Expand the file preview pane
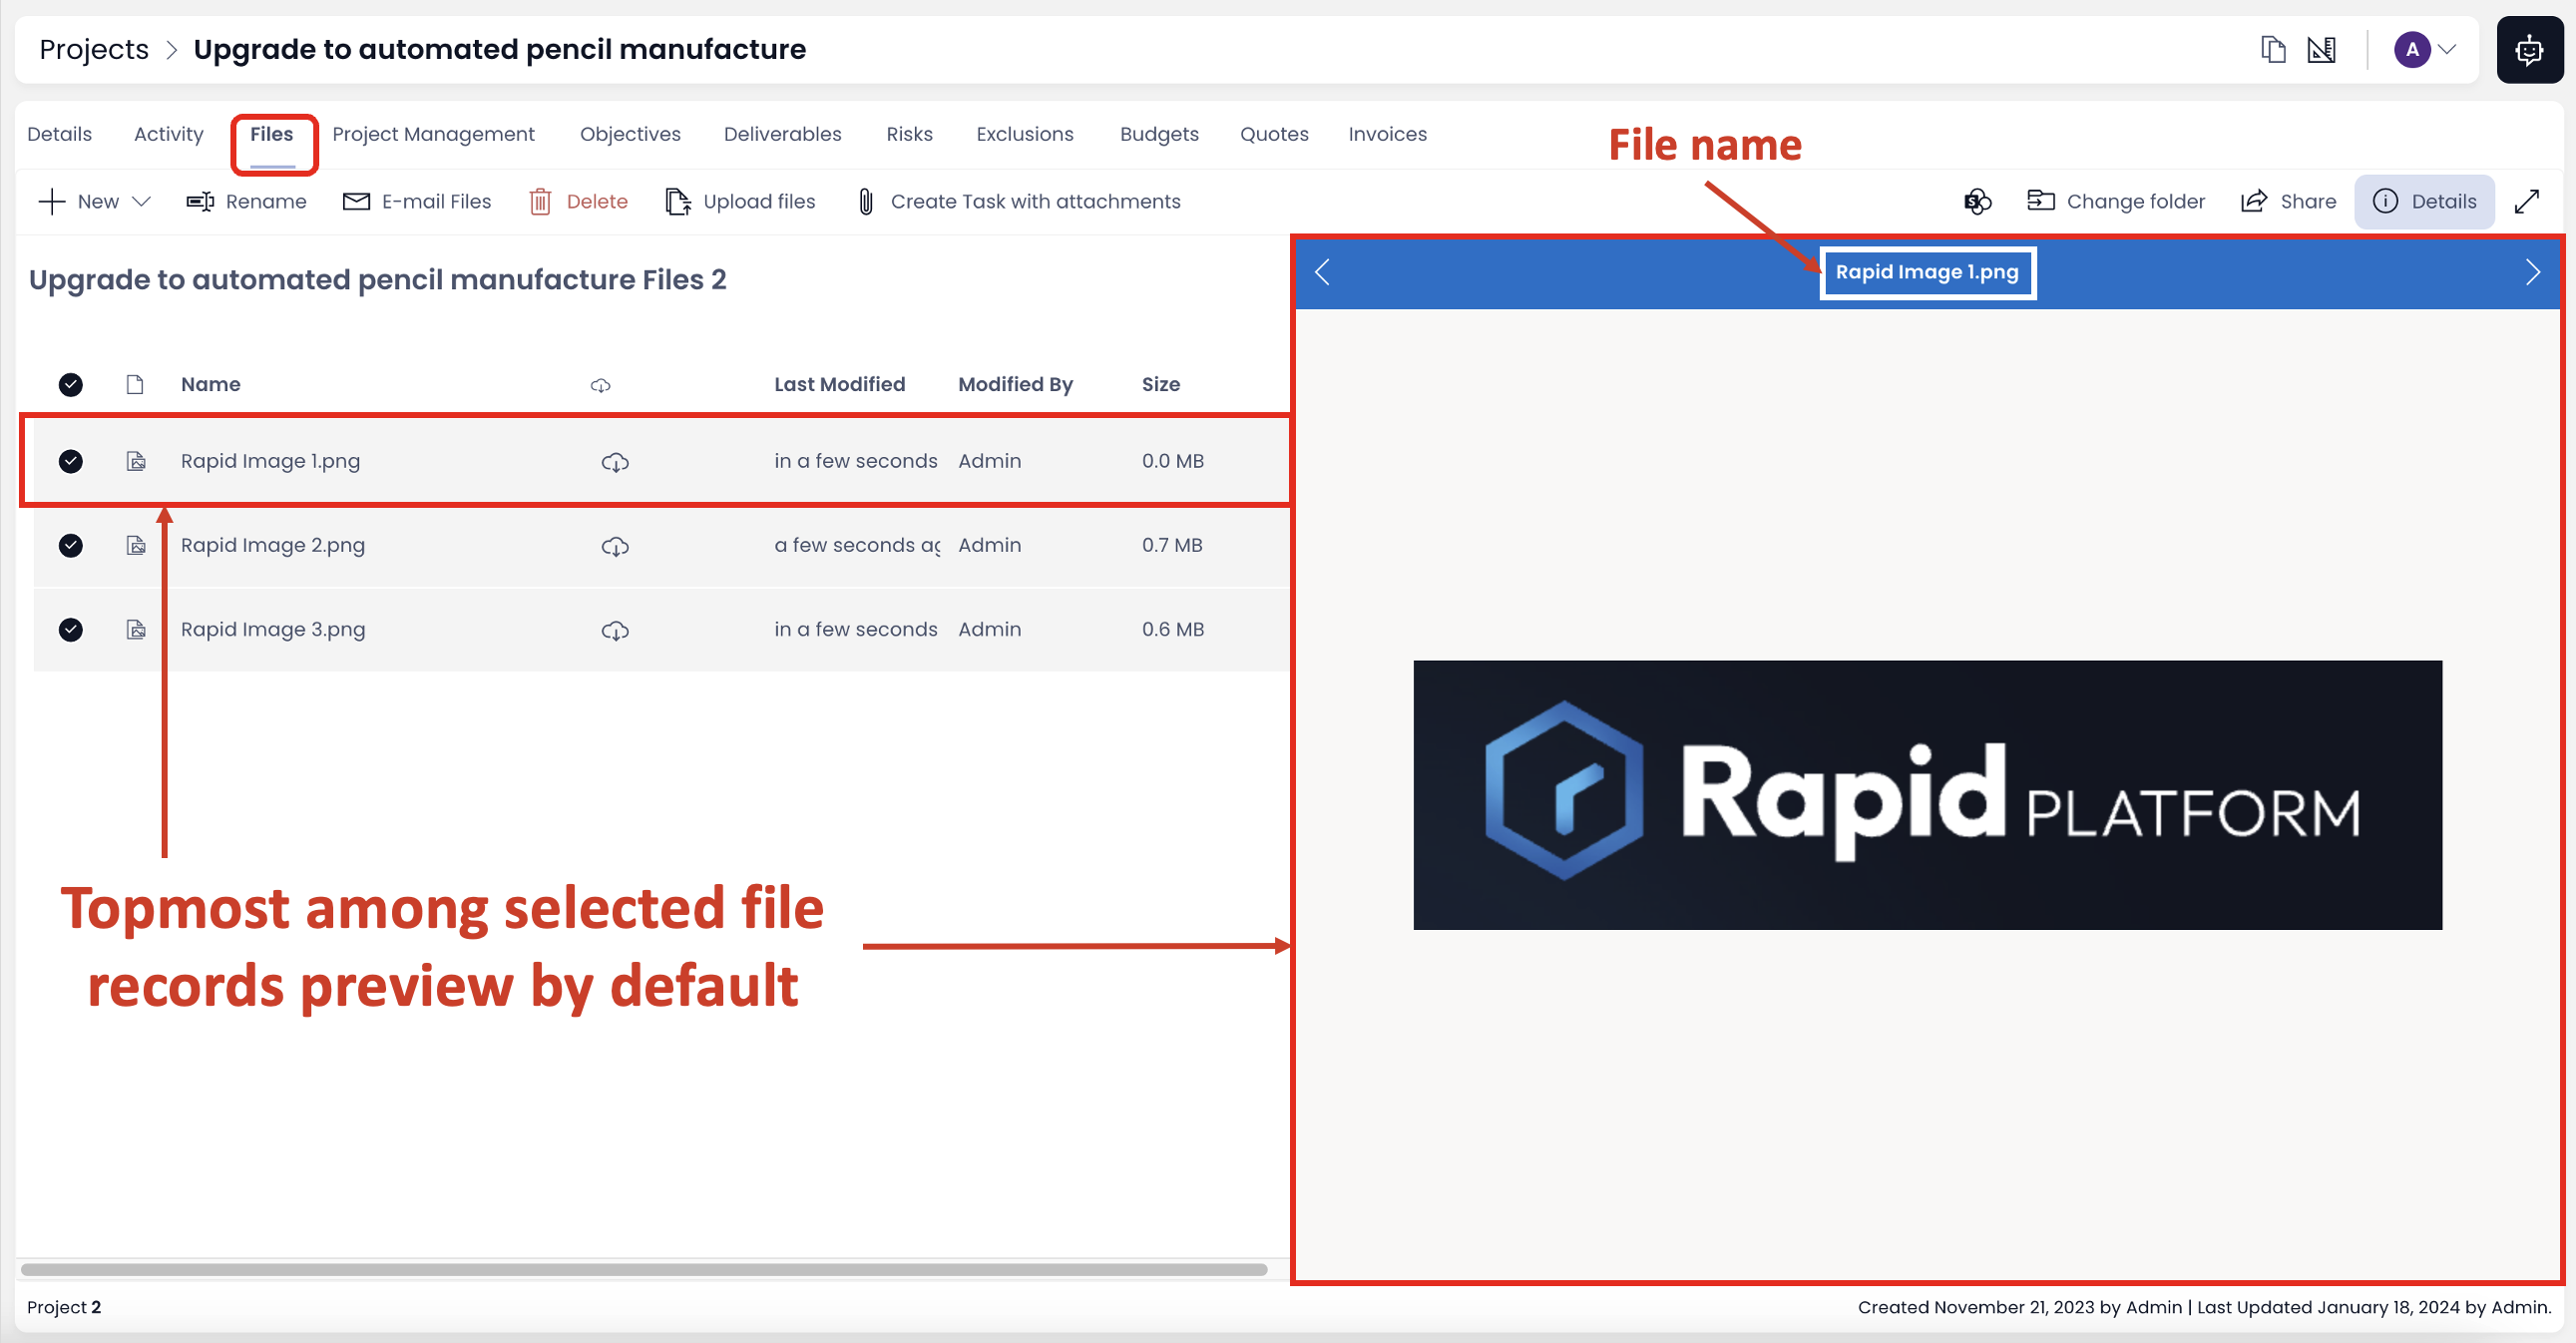Image resolution: width=2576 pixels, height=1343 pixels. 2526,201
